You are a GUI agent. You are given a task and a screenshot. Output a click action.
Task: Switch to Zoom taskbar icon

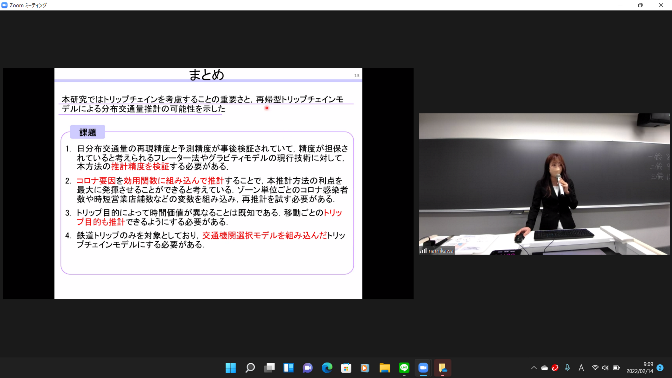coord(423,368)
